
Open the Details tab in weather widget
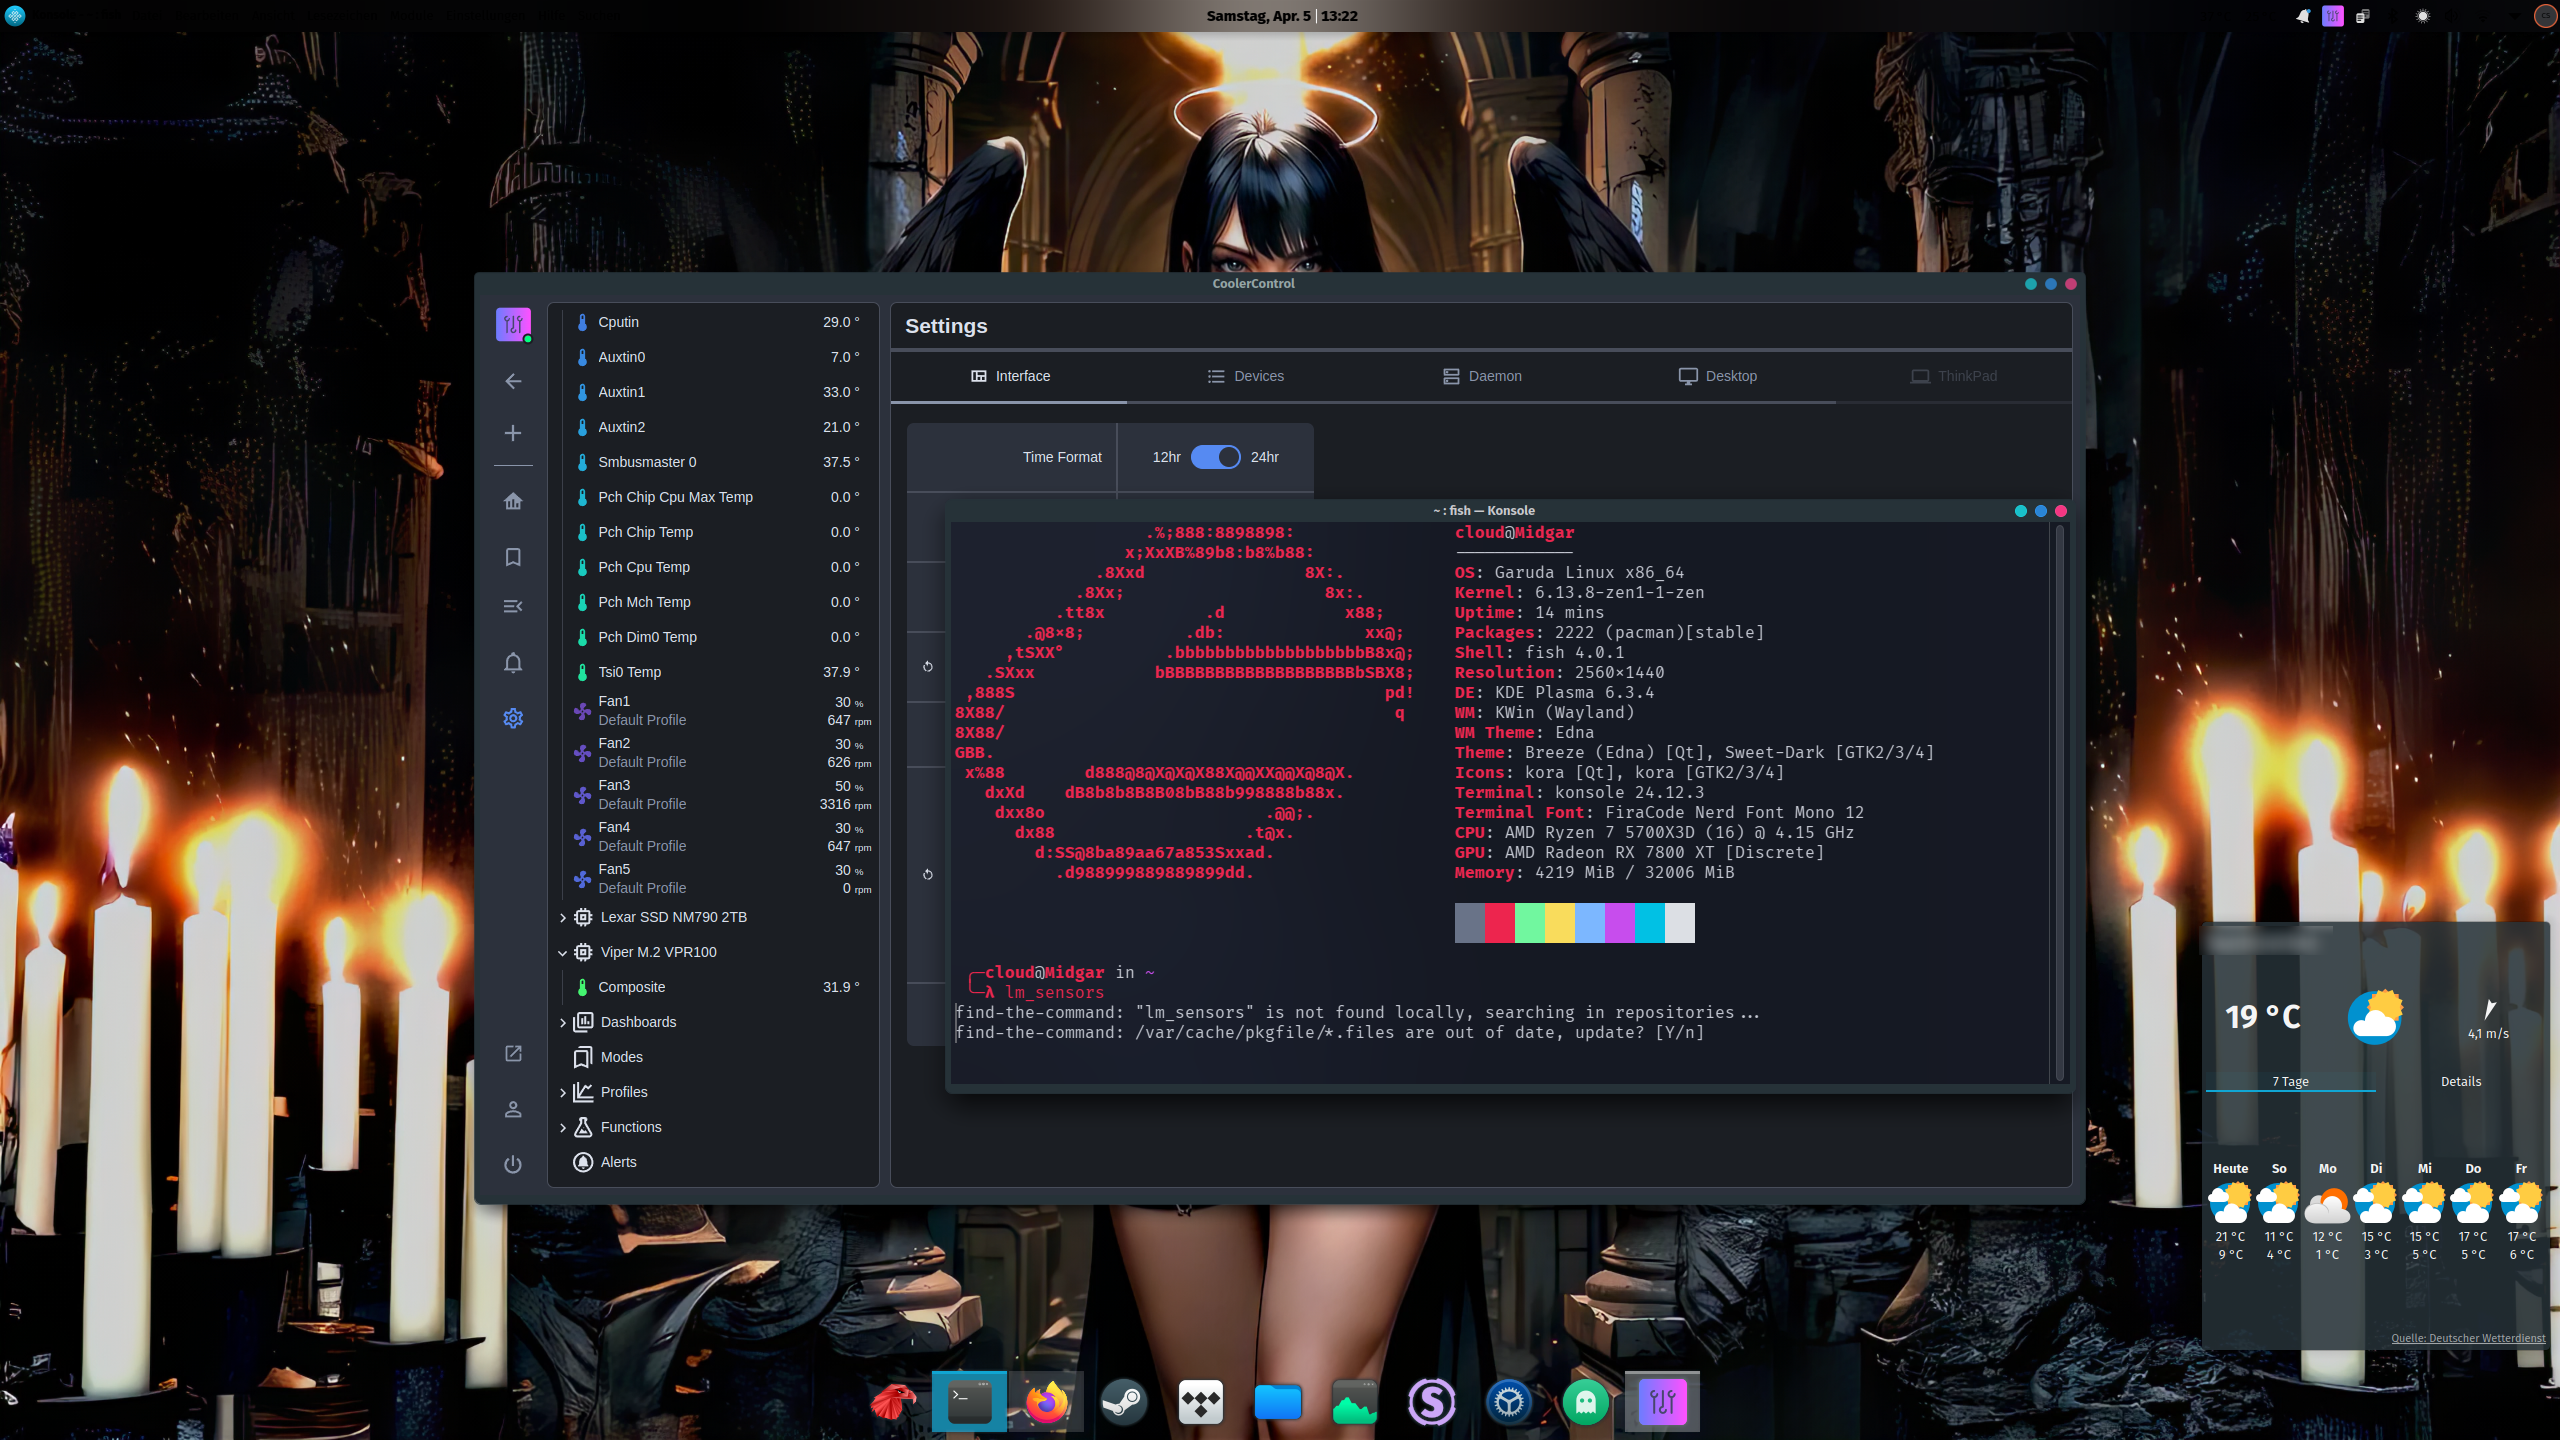coord(2460,1081)
